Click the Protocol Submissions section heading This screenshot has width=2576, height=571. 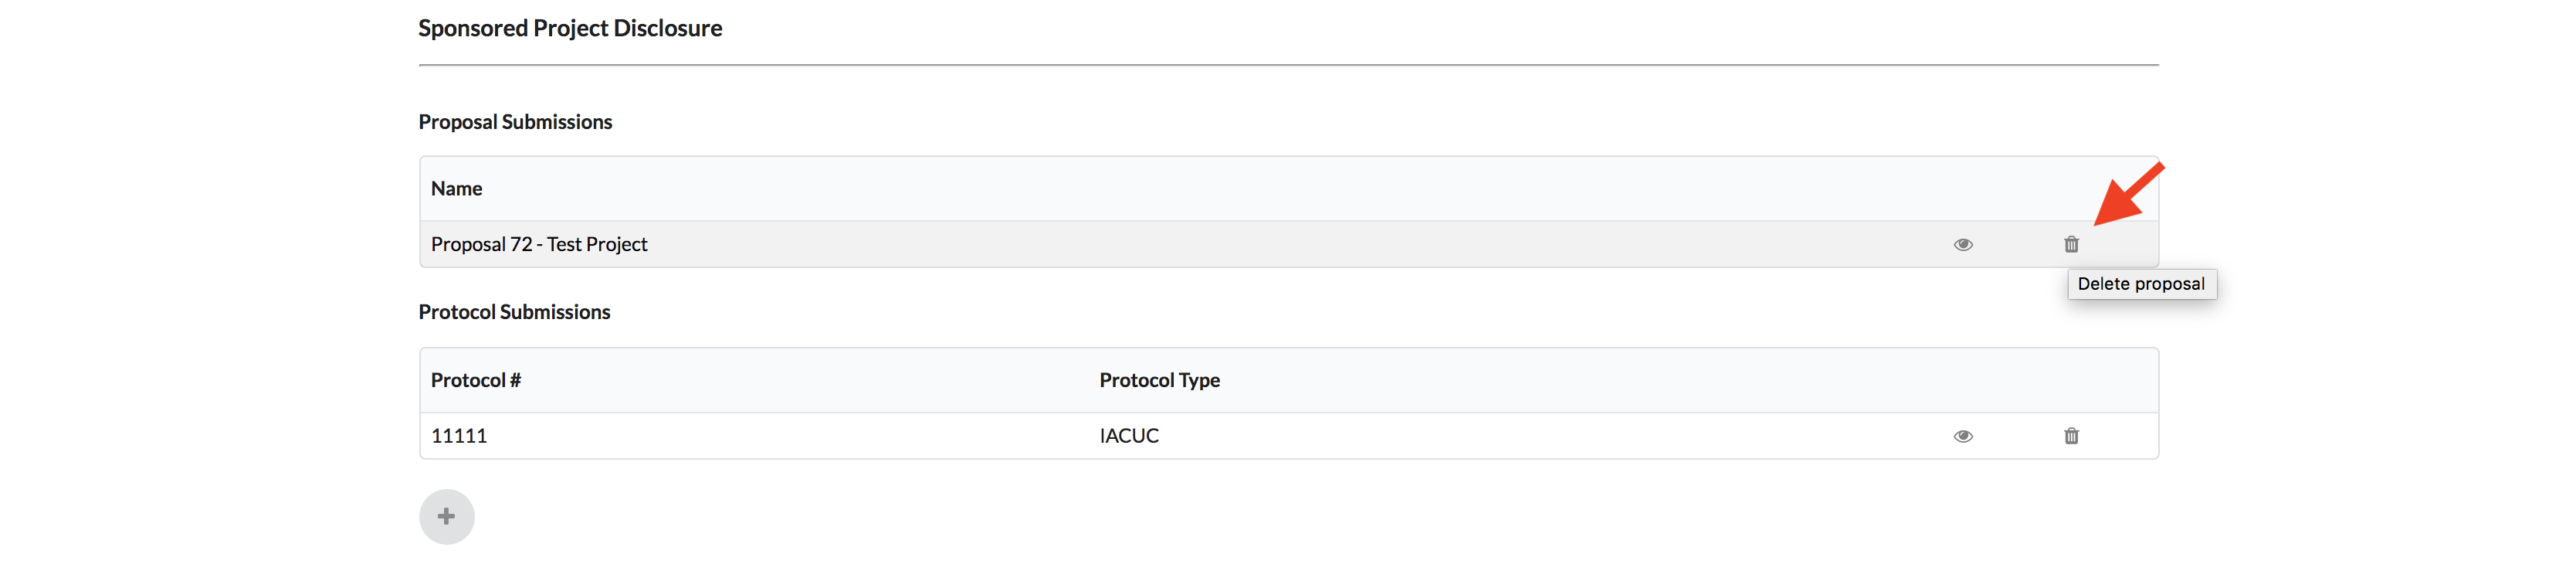click(514, 312)
